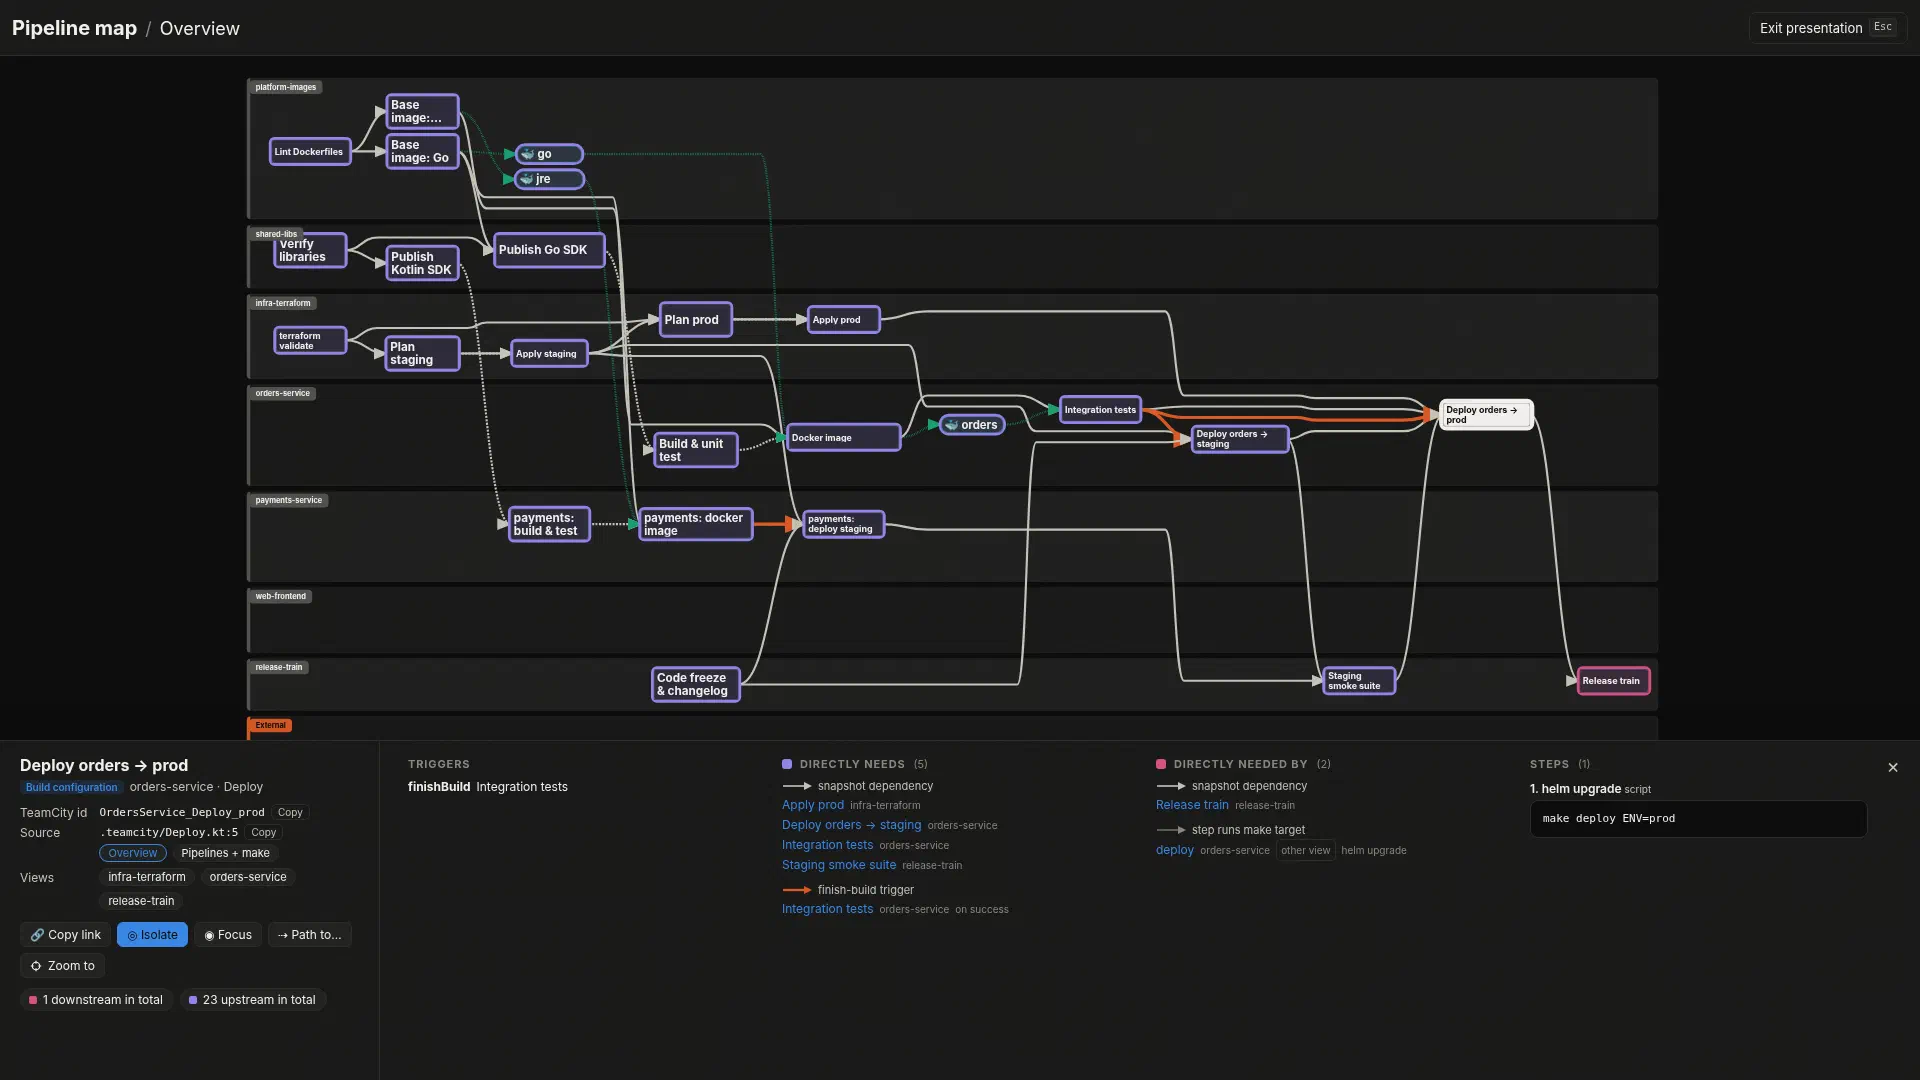This screenshot has height=1080, width=1920.
Task: Switch to the Pipelines + make view
Action: 225,853
